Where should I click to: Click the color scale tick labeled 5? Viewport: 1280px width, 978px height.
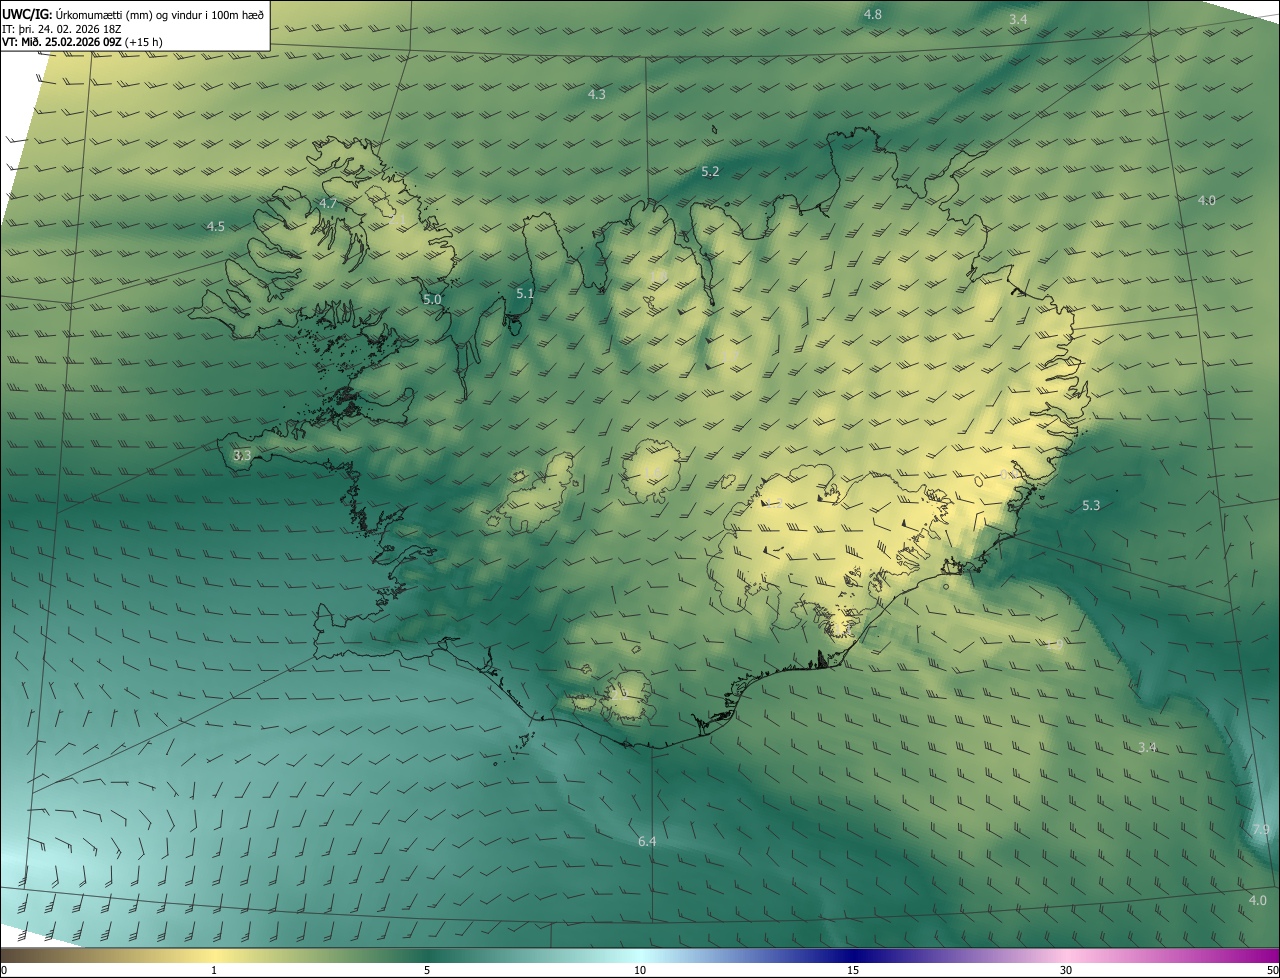pos(427,970)
